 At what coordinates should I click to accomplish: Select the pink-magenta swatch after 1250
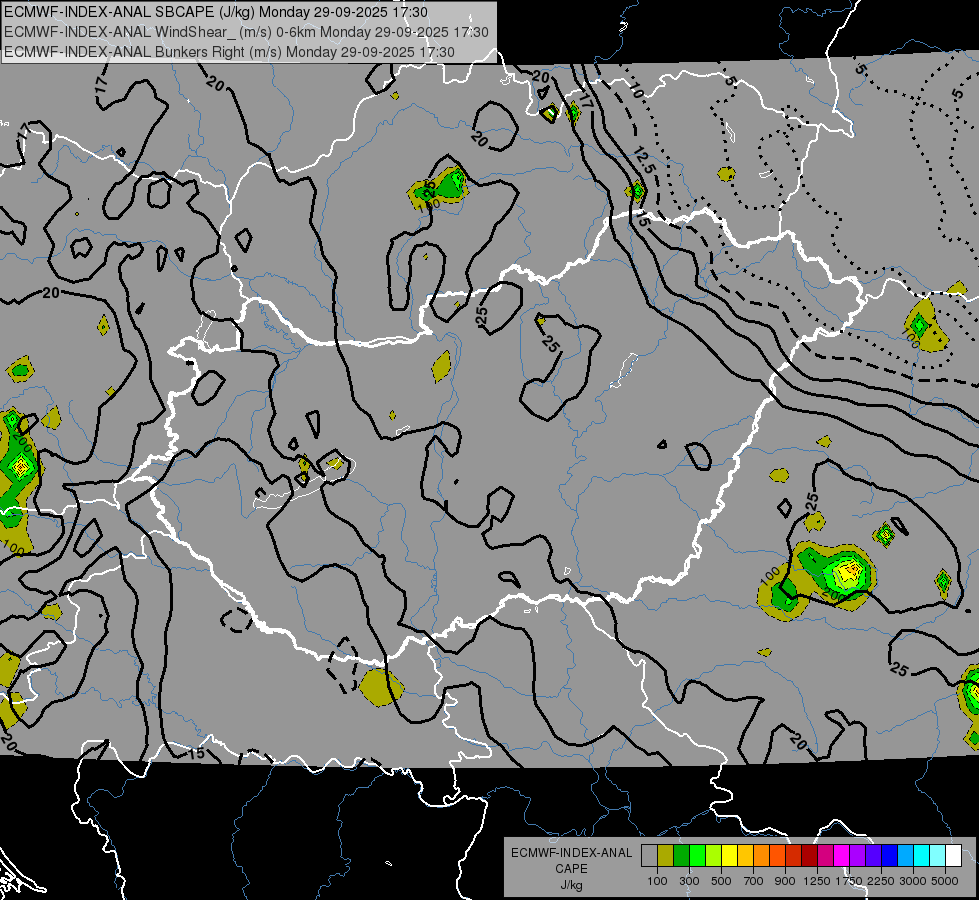[x=825, y=856]
